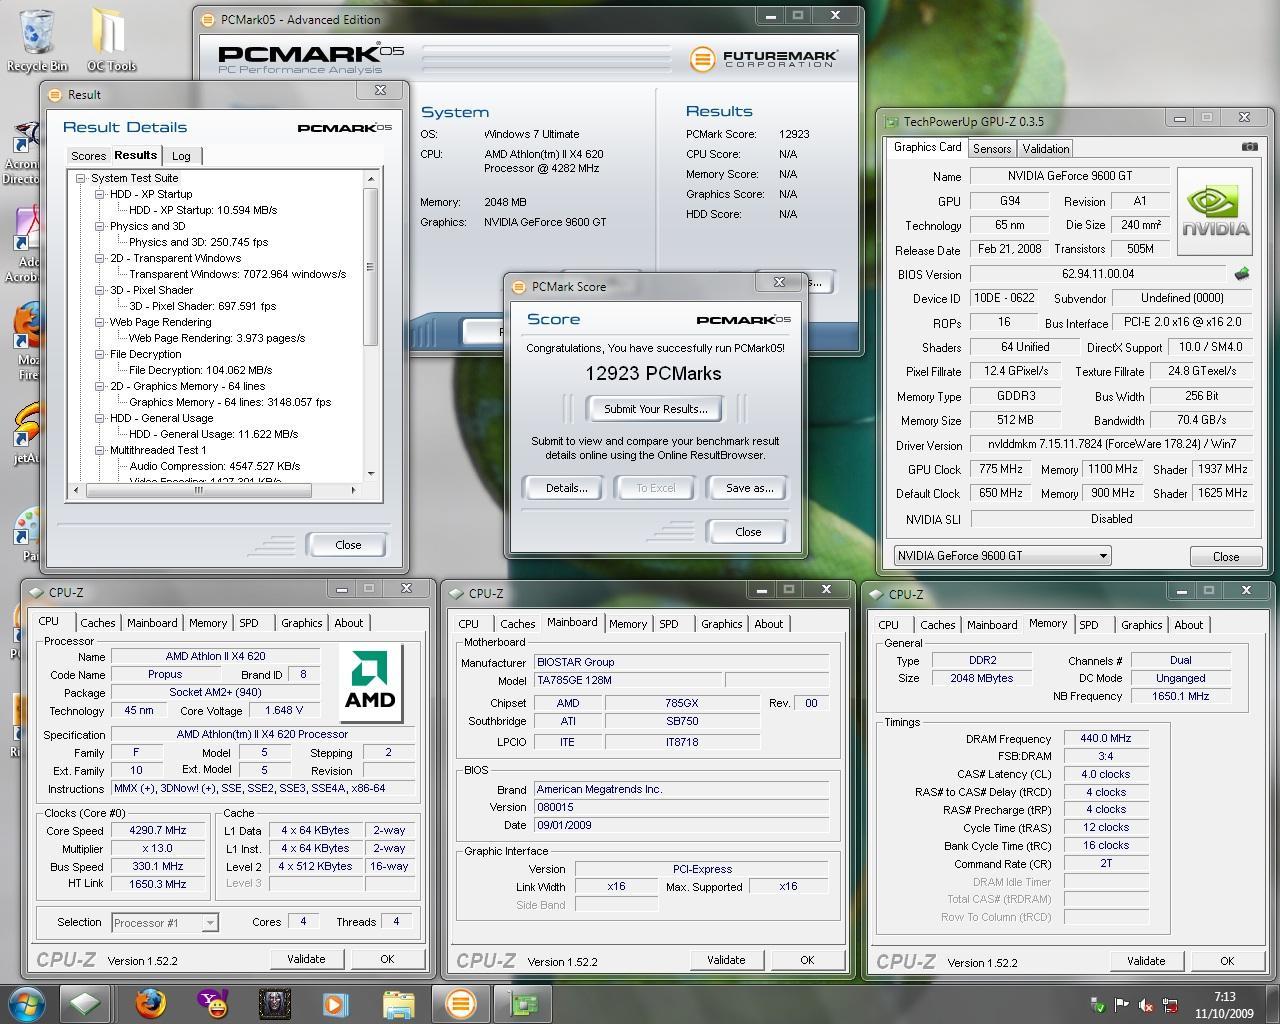
Task: Open Graphics tab in the right CPU-Z window
Action: coord(1141,625)
